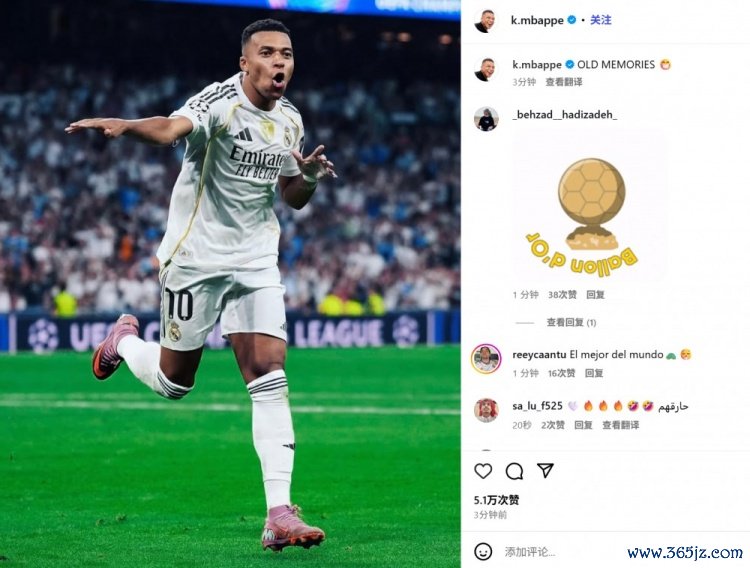Focus the 添加评论 comment field

530,552
